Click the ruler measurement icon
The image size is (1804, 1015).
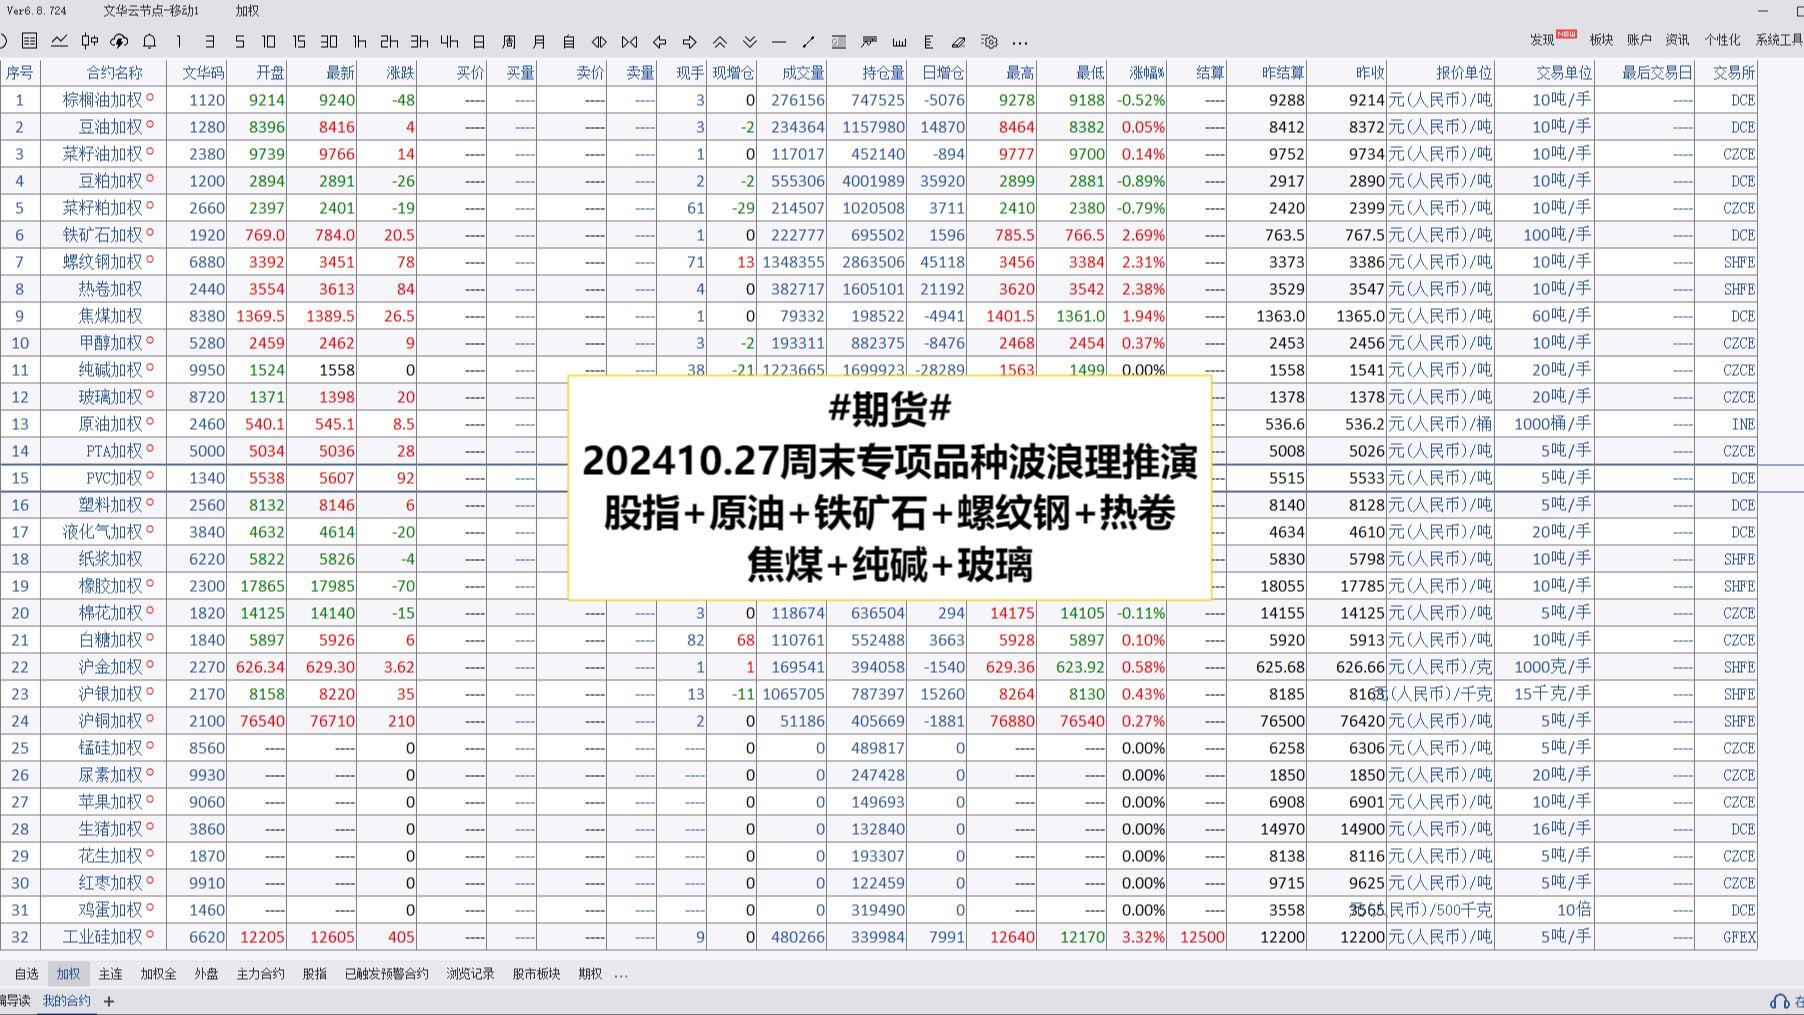tap(899, 41)
